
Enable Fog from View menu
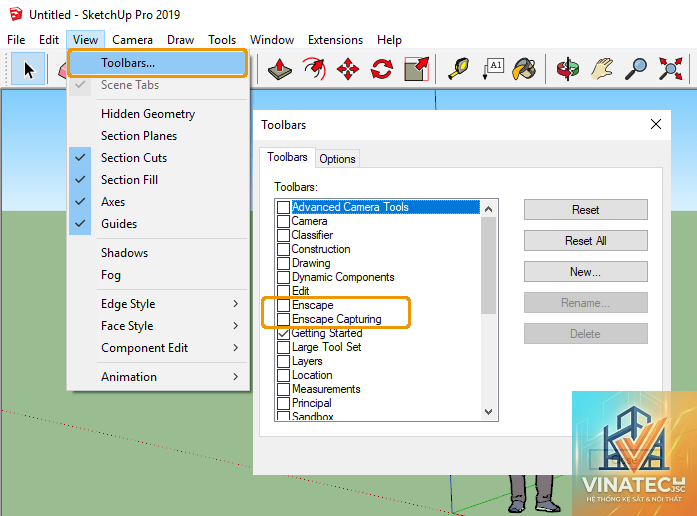[x=158, y=275]
